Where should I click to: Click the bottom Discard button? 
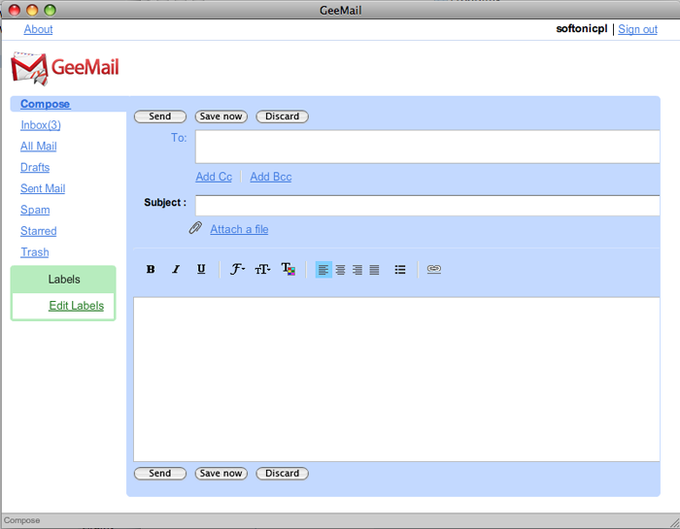pos(282,473)
